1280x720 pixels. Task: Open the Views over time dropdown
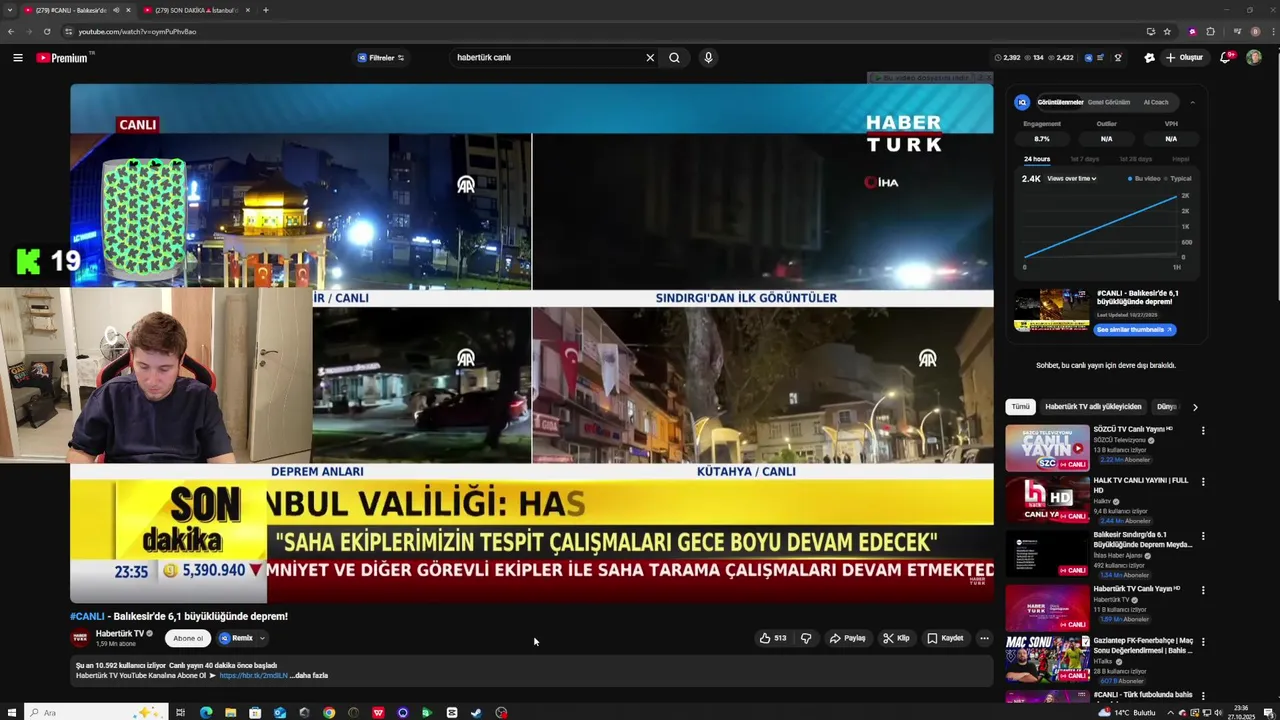(1072, 179)
